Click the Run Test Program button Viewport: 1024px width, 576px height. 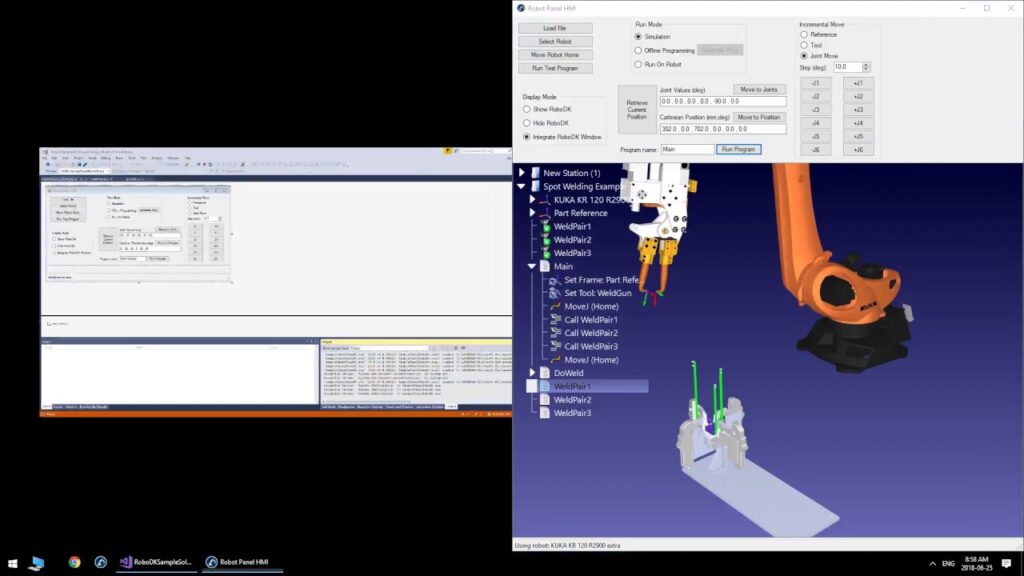[555, 68]
